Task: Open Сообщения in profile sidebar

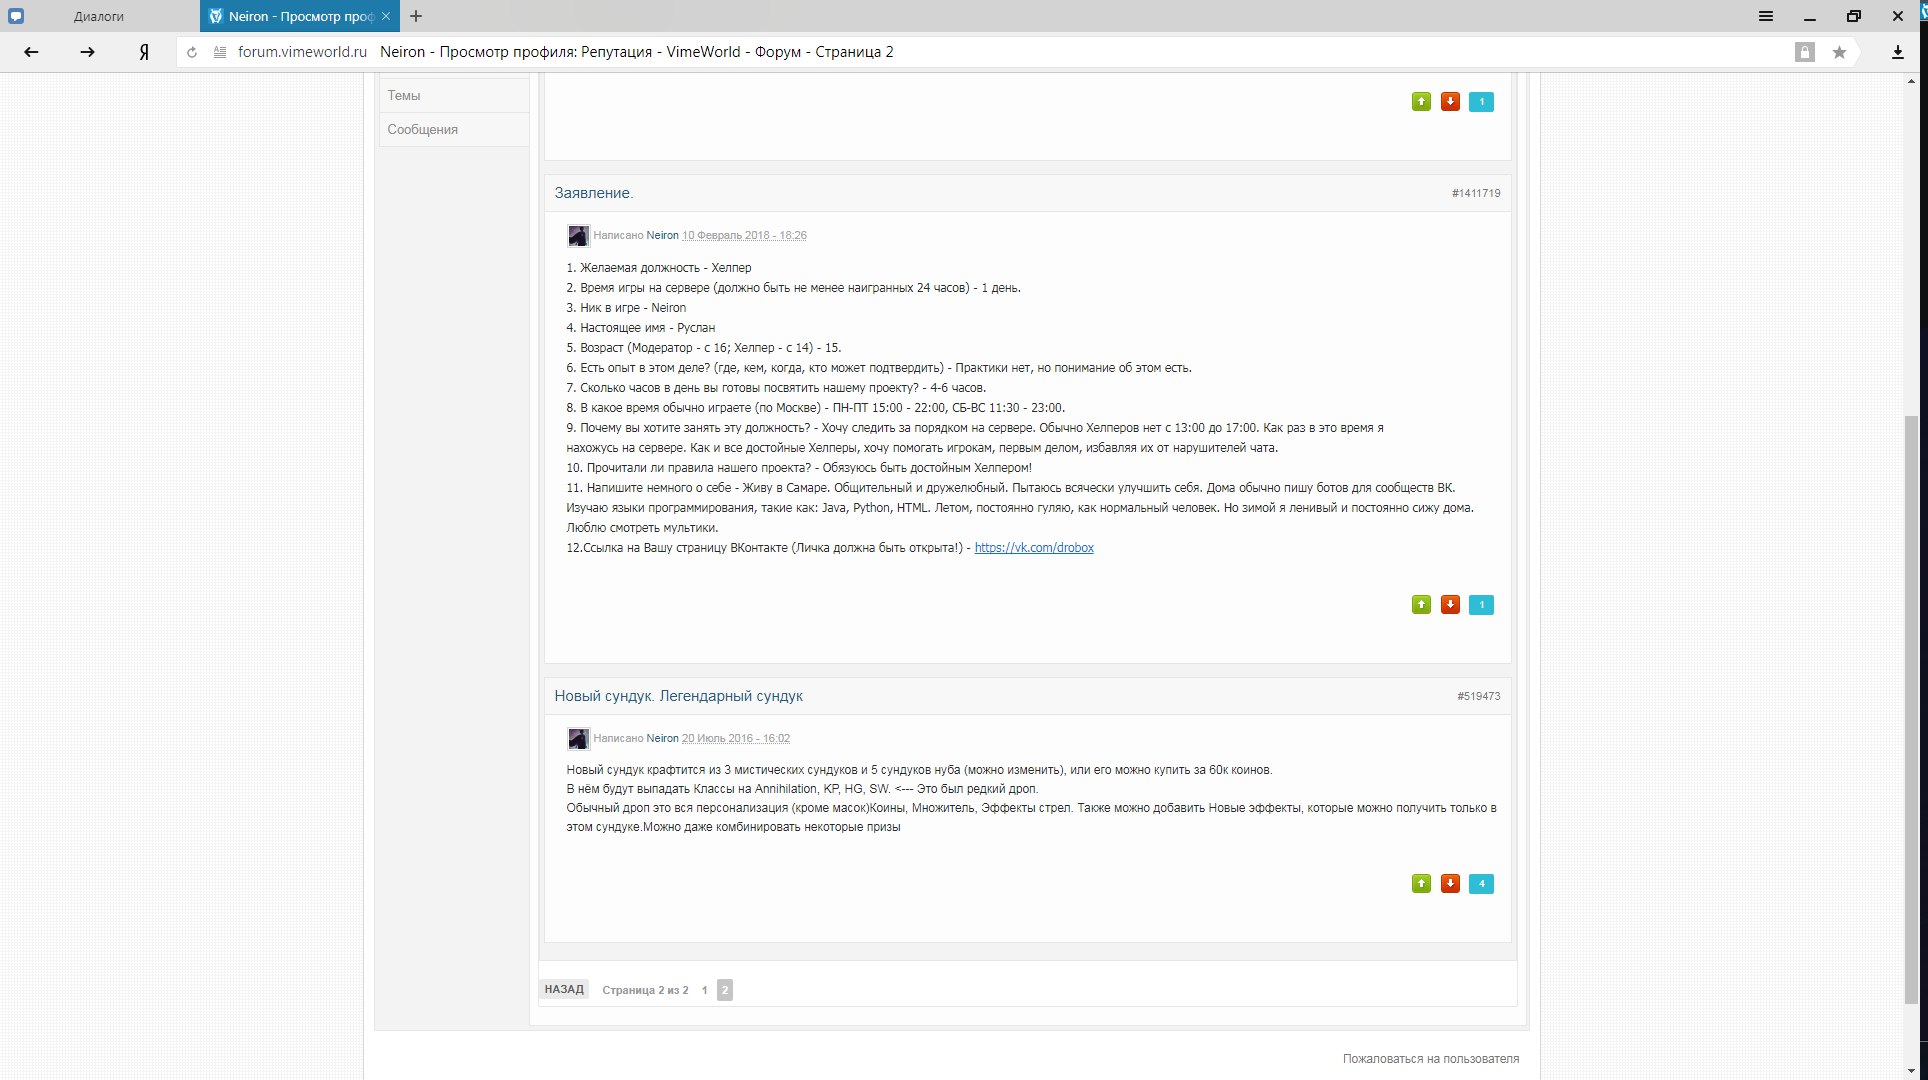Action: (x=423, y=129)
